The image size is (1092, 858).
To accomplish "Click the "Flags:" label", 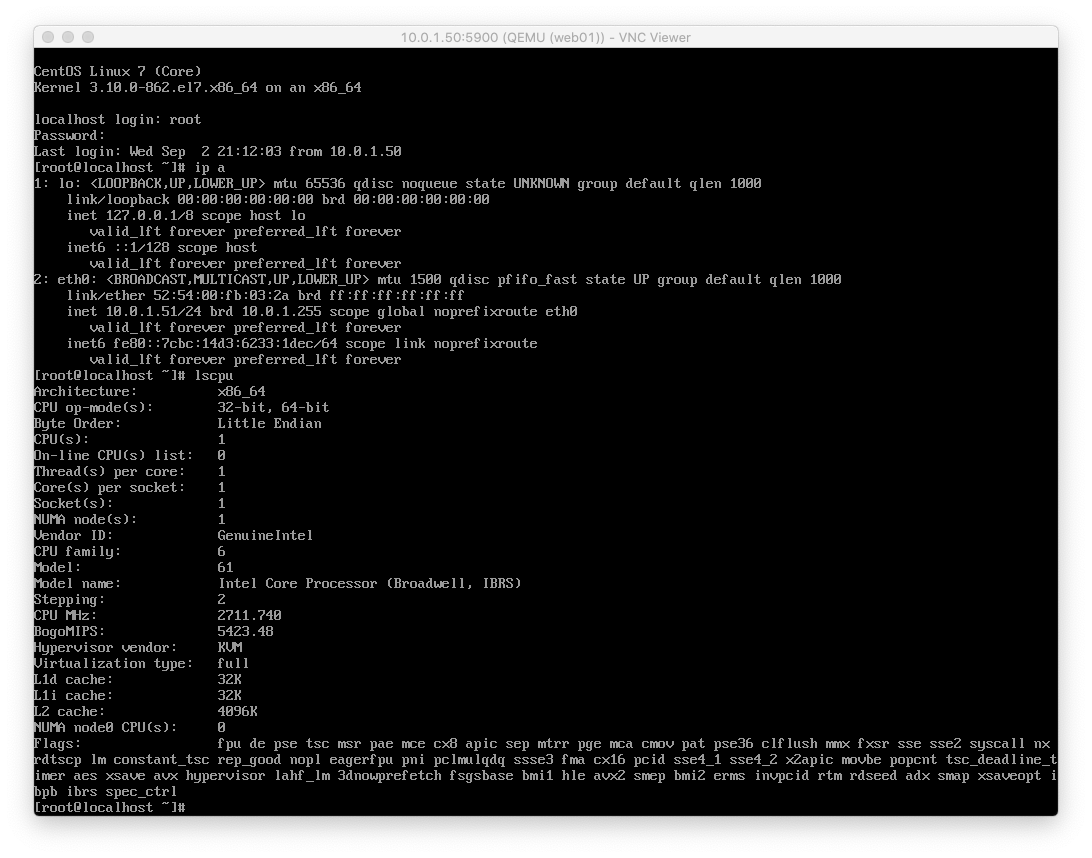I will pyautogui.click(x=57, y=744).
